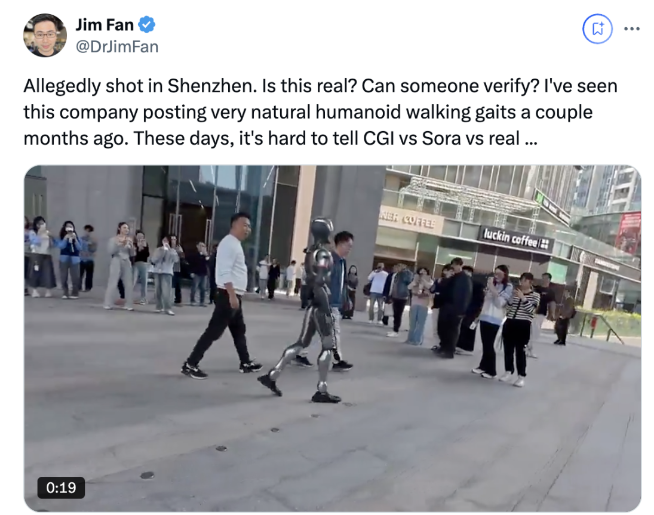Play the humanoid robot video
The height and width of the screenshot is (515, 654).
pyautogui.click(x=332, y=338)
